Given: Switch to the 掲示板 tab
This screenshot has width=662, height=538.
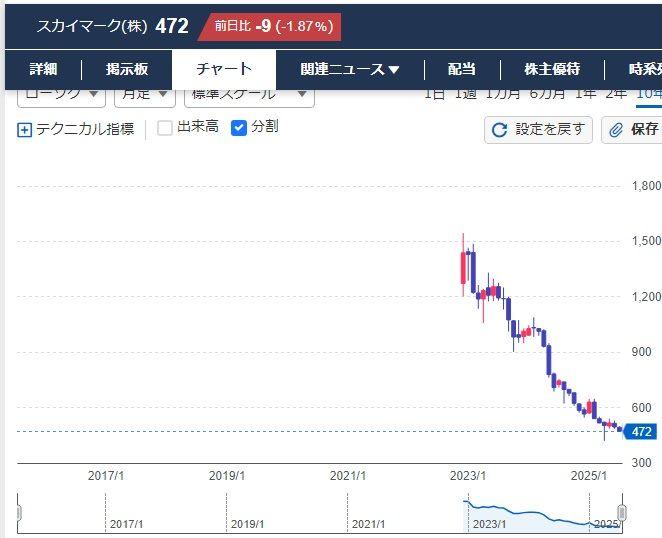Looking at the screenshot, I should (x=127, y=69).
